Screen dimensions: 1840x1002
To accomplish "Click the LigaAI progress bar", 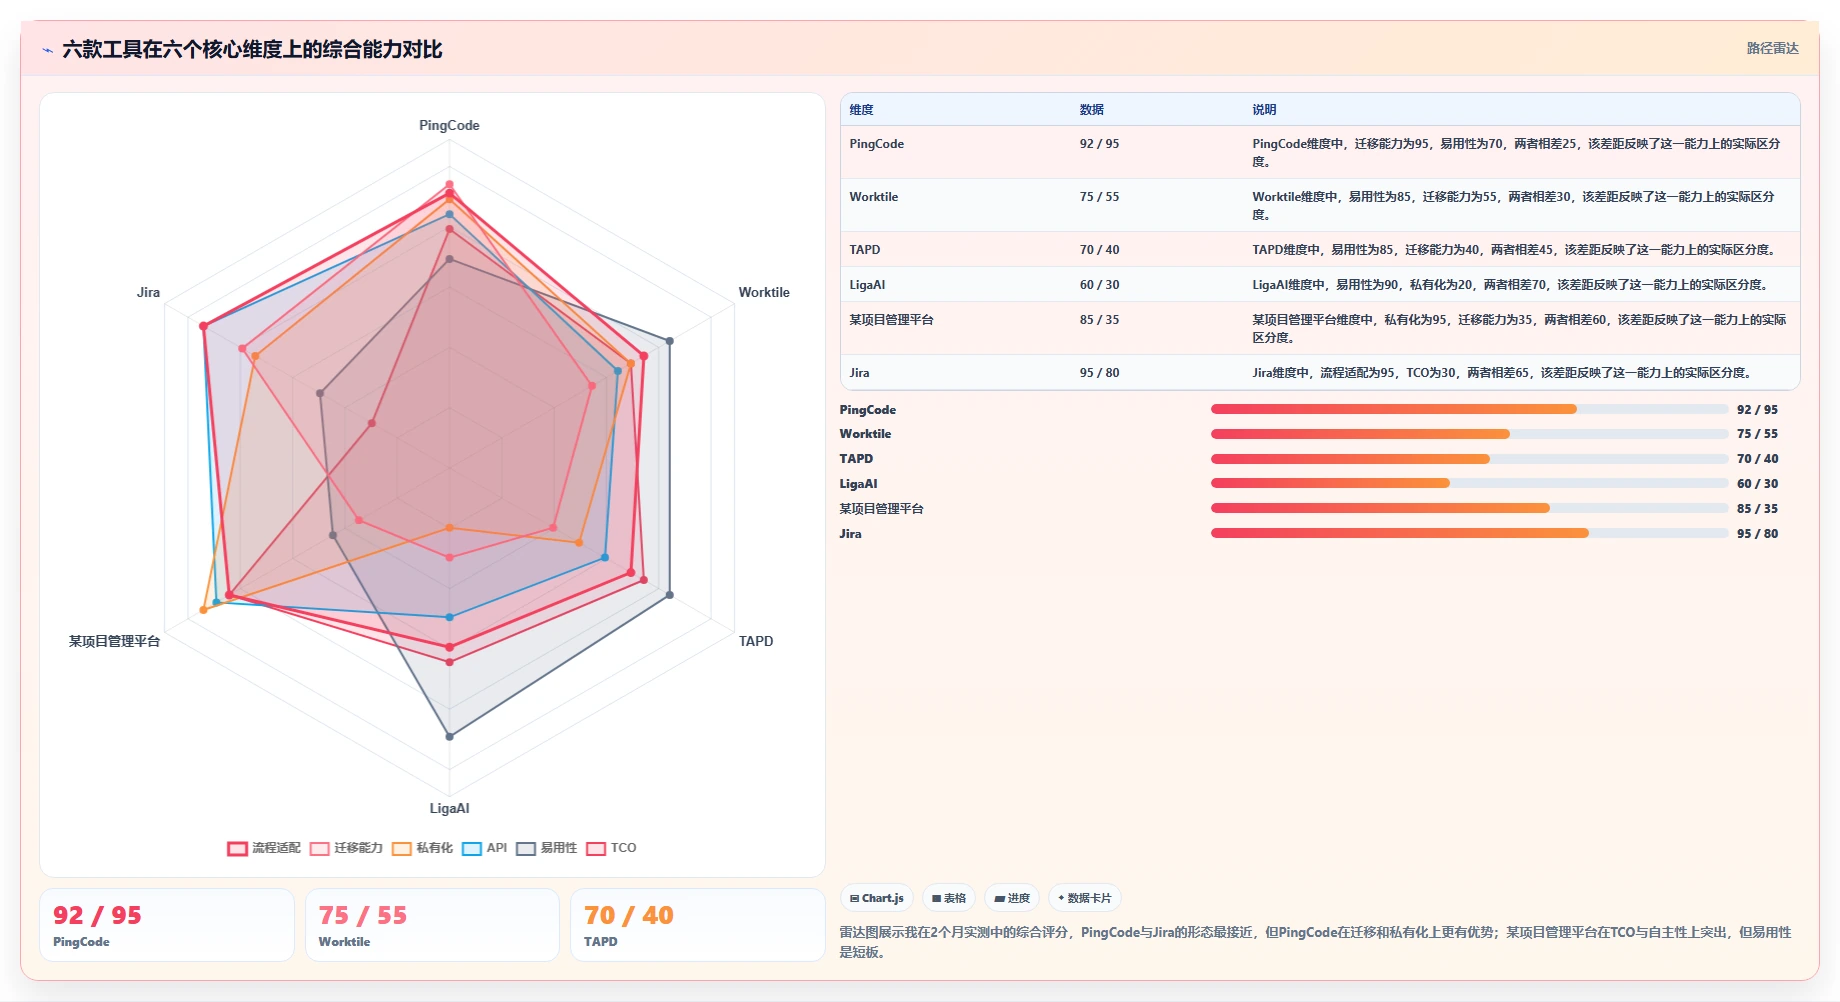I will pos(1469,483).
